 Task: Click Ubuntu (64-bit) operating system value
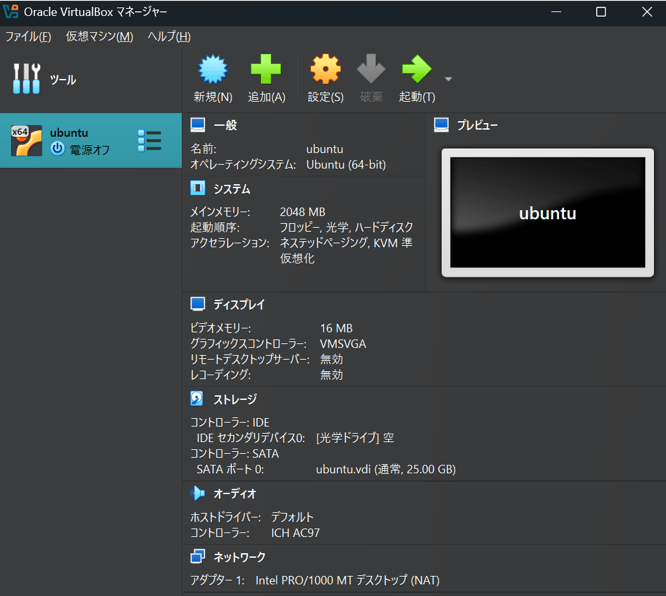click(346, 165)
